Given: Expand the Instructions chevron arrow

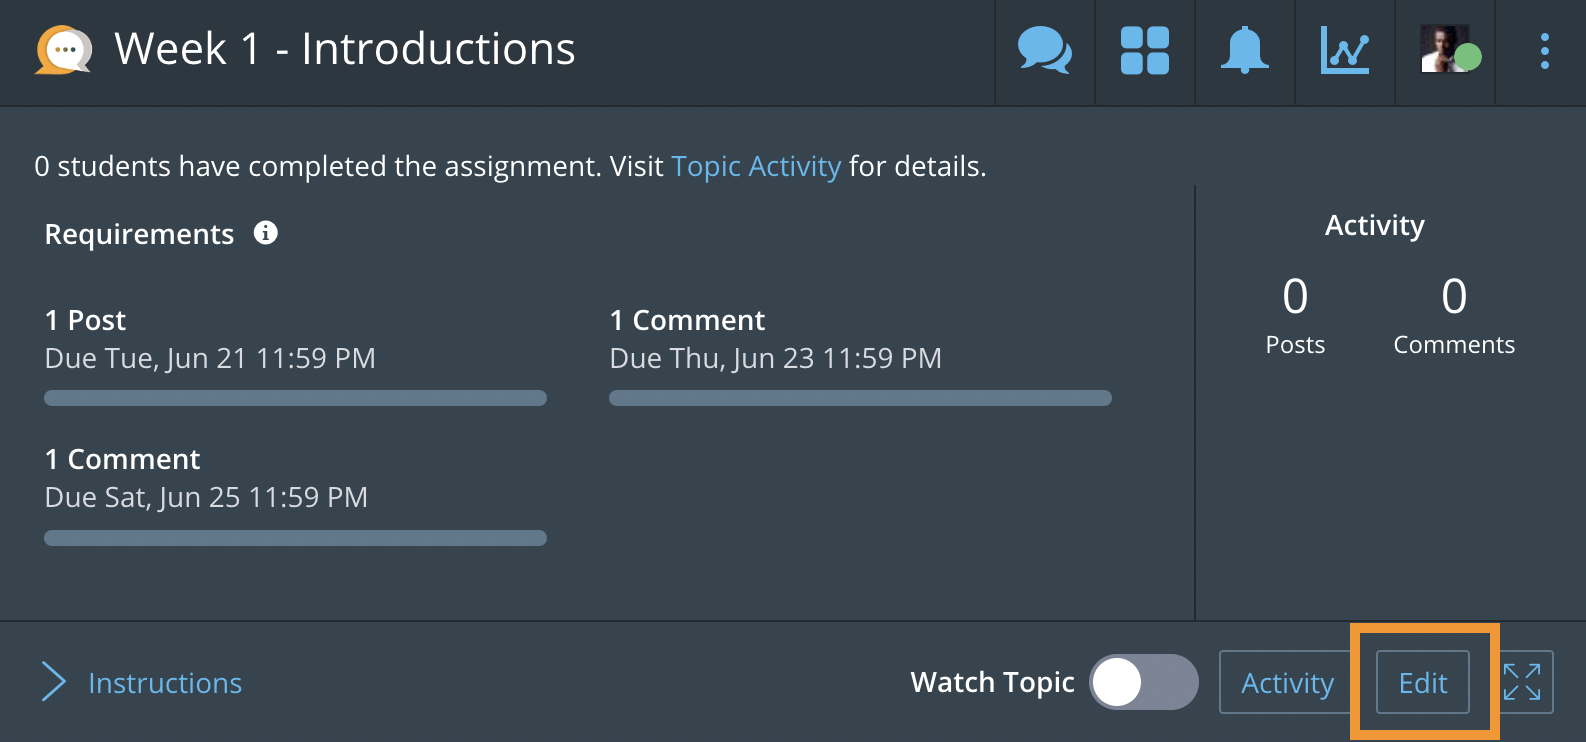Looking at the screenshot, I should [x=54, y=682].
